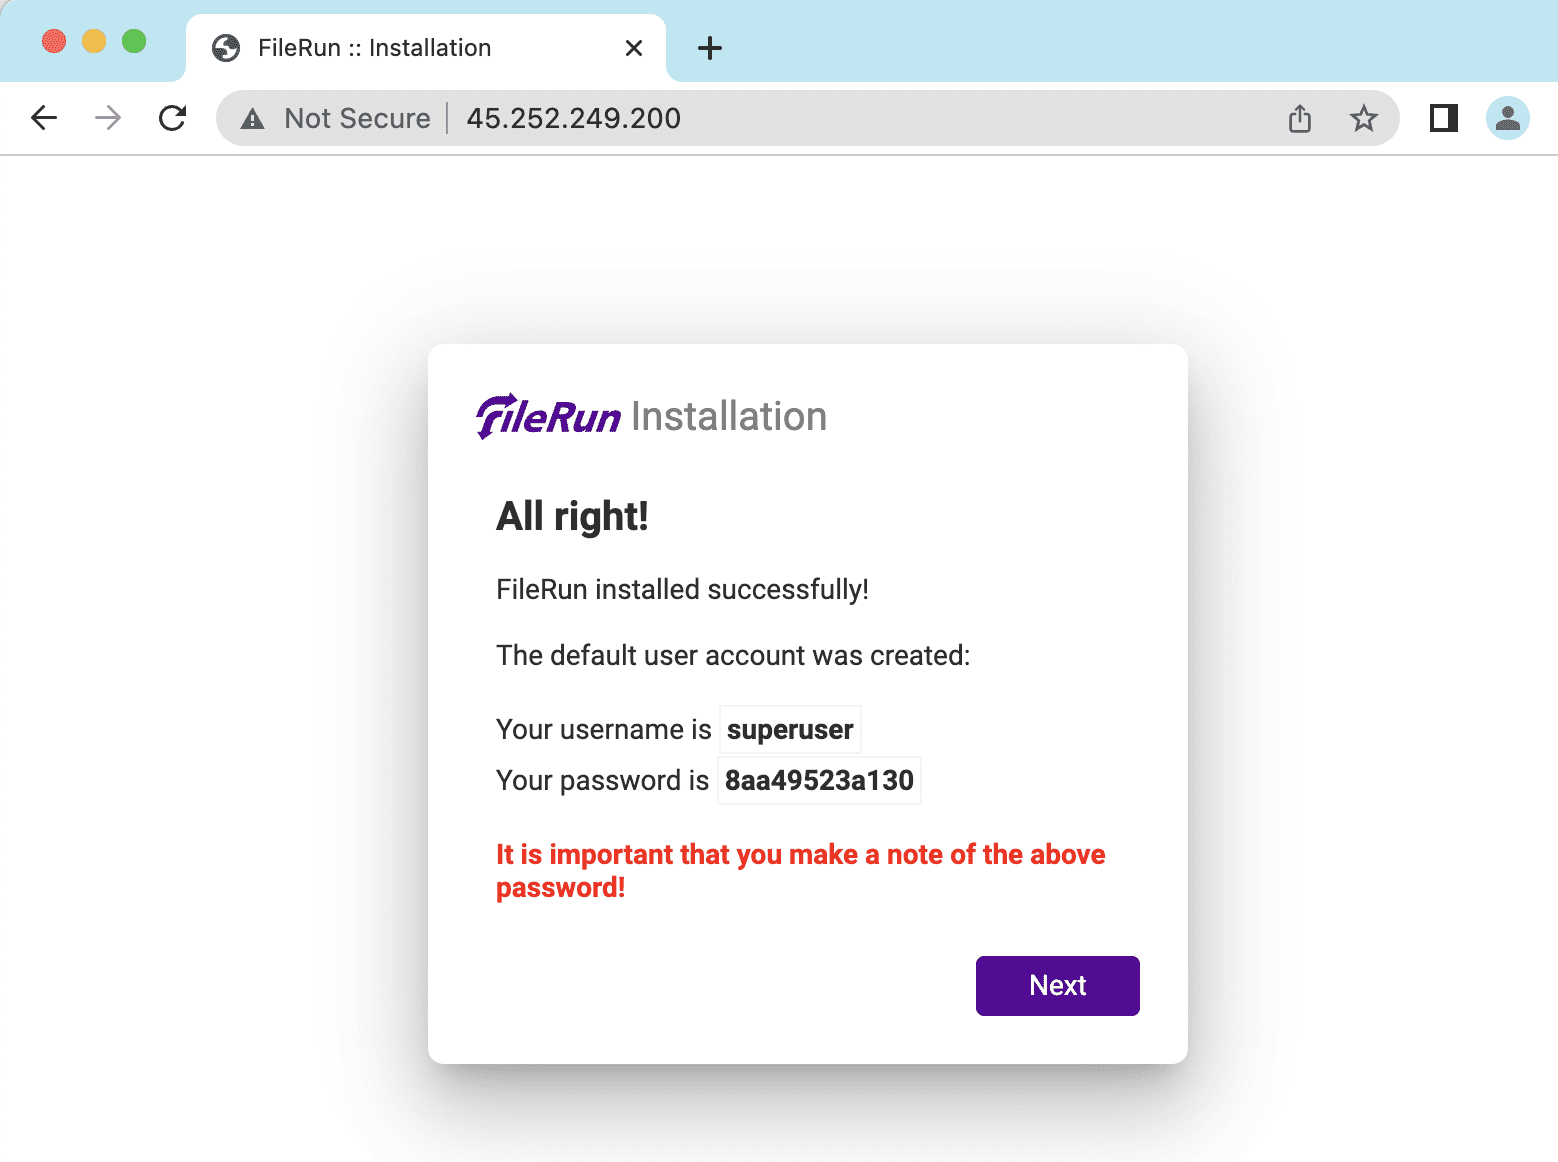Image resolution: width=1558 pixels, height=1162 pixels.
Task: Click the superuser username box
Action: click(790, 730)
